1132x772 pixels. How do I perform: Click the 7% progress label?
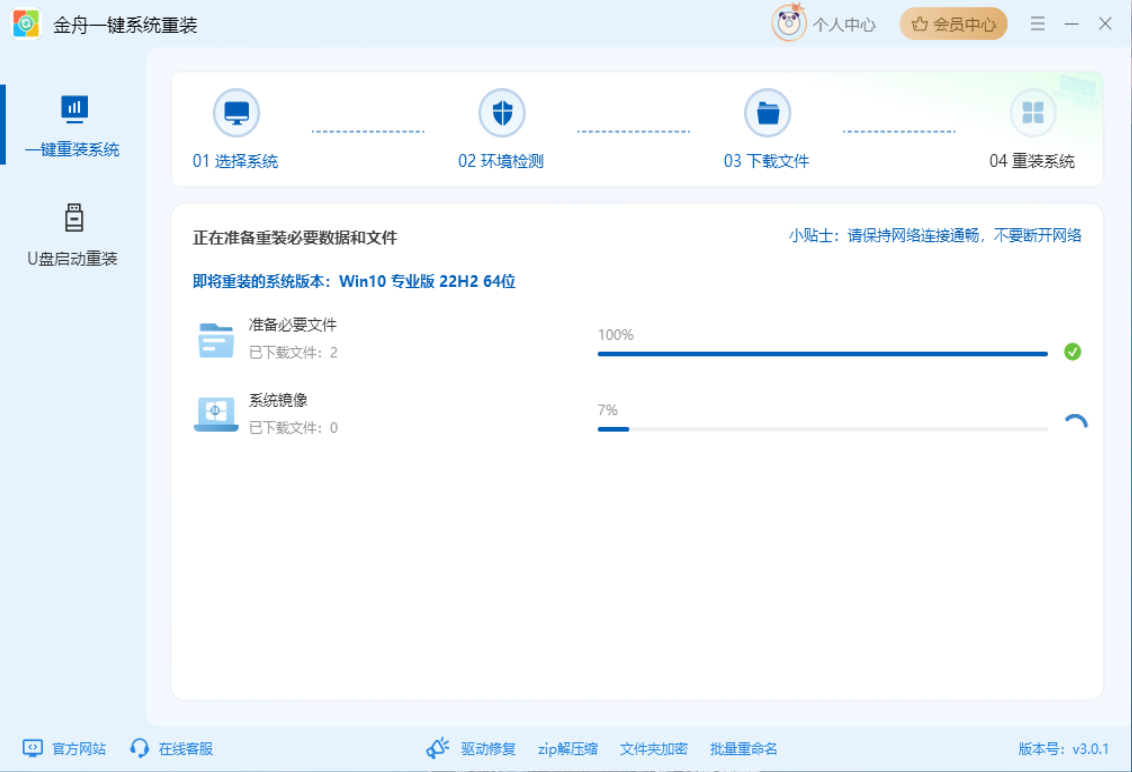pos(608,410)
